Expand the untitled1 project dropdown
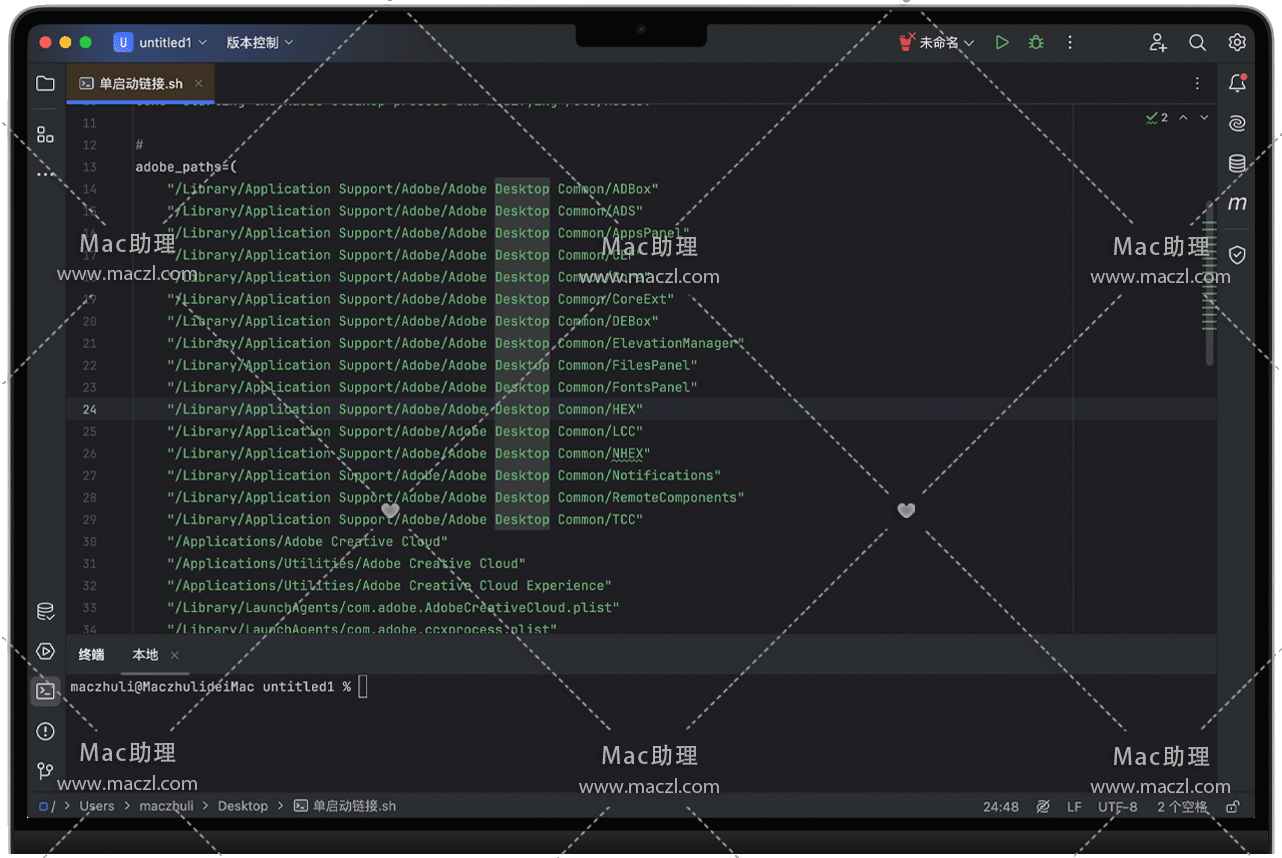Screen dimensions: 1282x858 click(x=161, y=43)
